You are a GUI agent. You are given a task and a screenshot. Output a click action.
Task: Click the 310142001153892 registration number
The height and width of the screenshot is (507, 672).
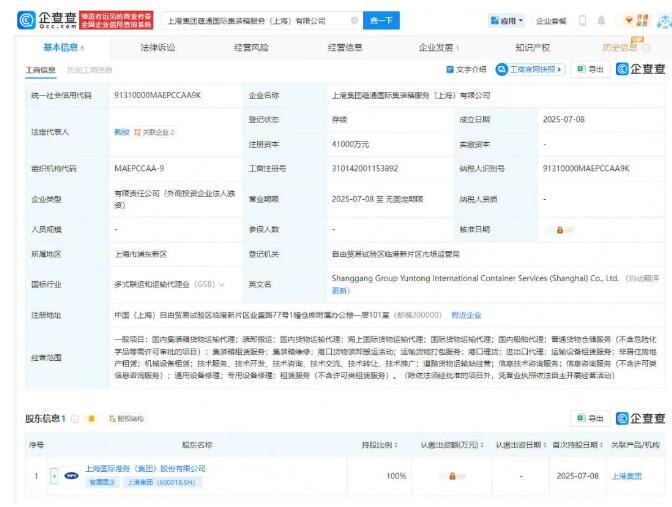[x=365, y=168]
